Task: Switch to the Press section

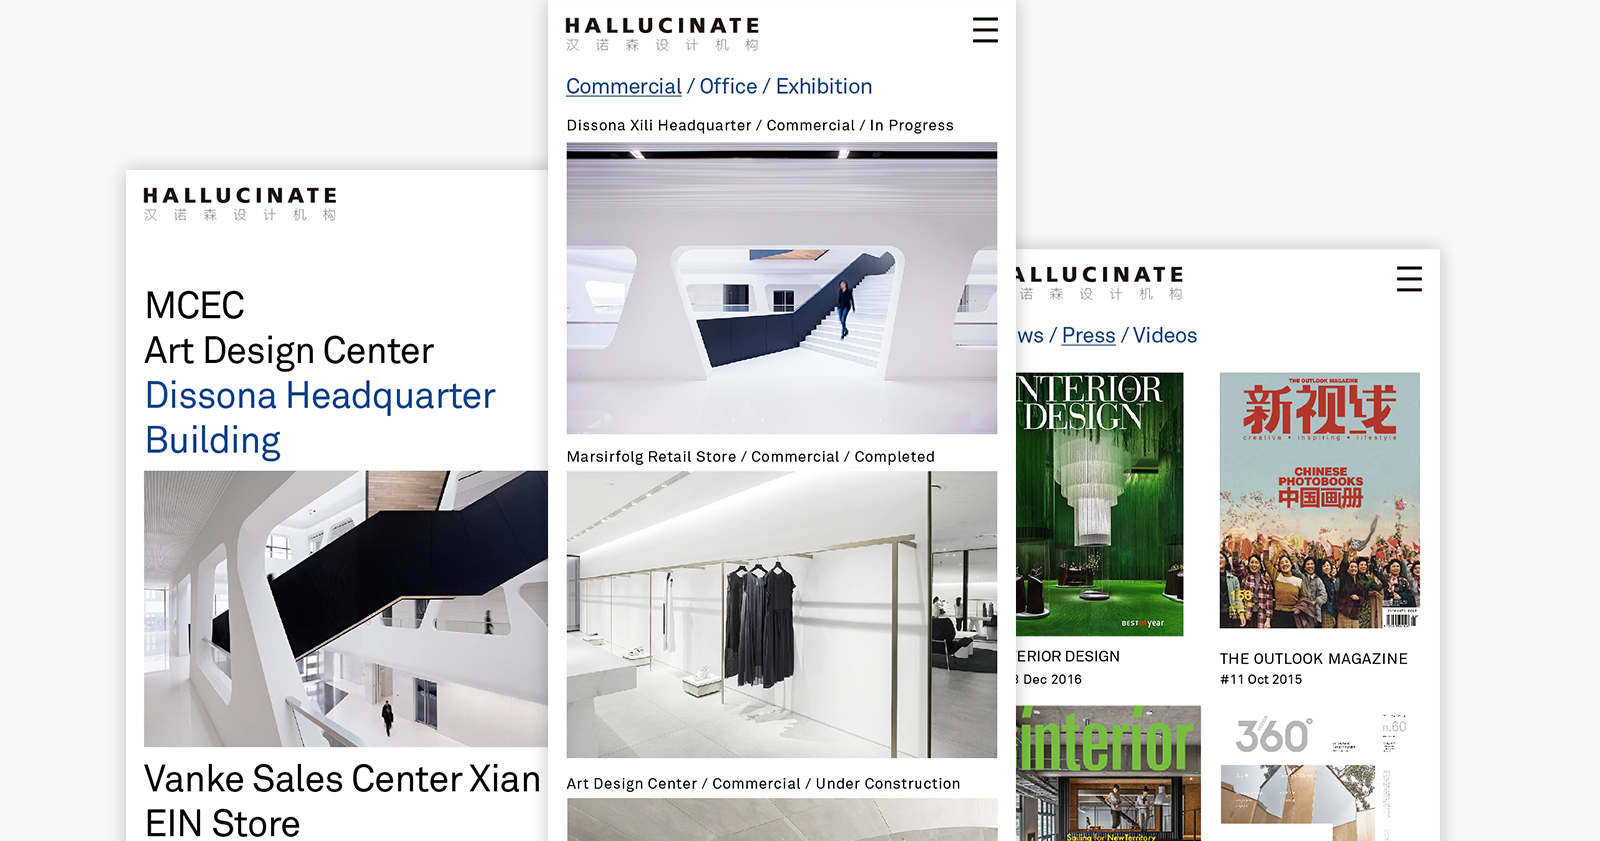Action: [x=1088, y=336]
